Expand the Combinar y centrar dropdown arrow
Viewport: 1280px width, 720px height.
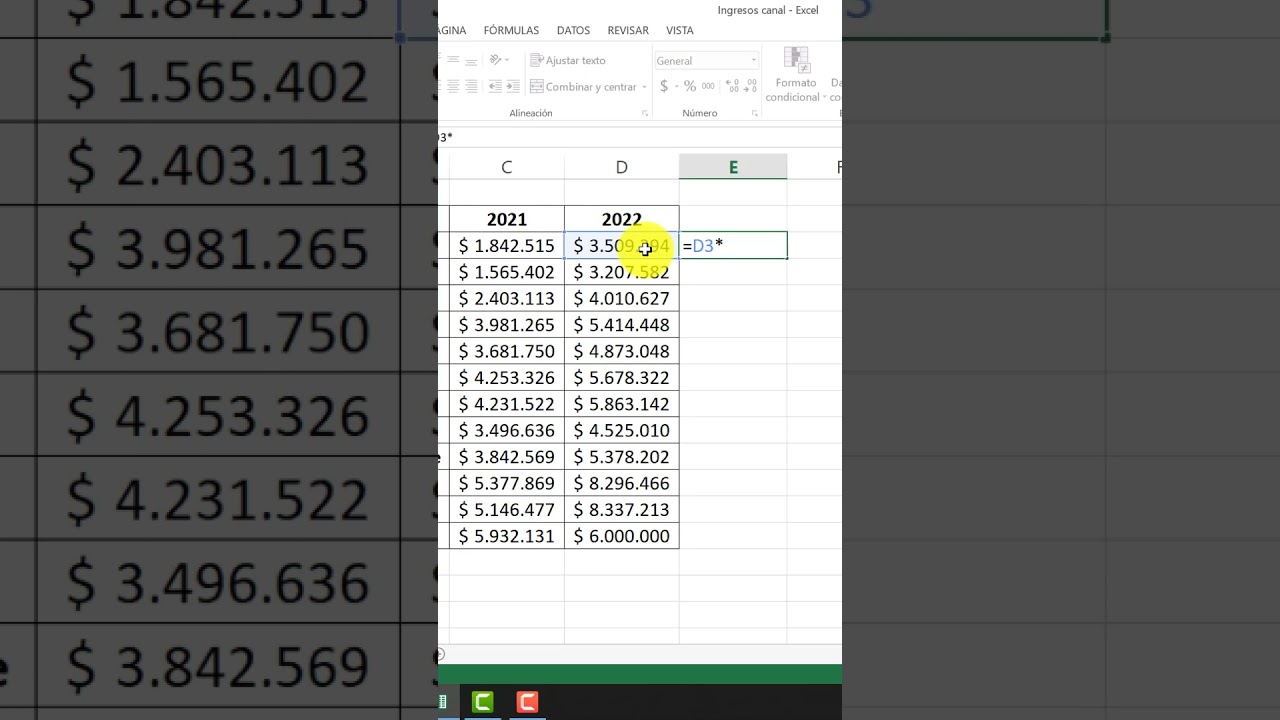click(x=644, y=87)
